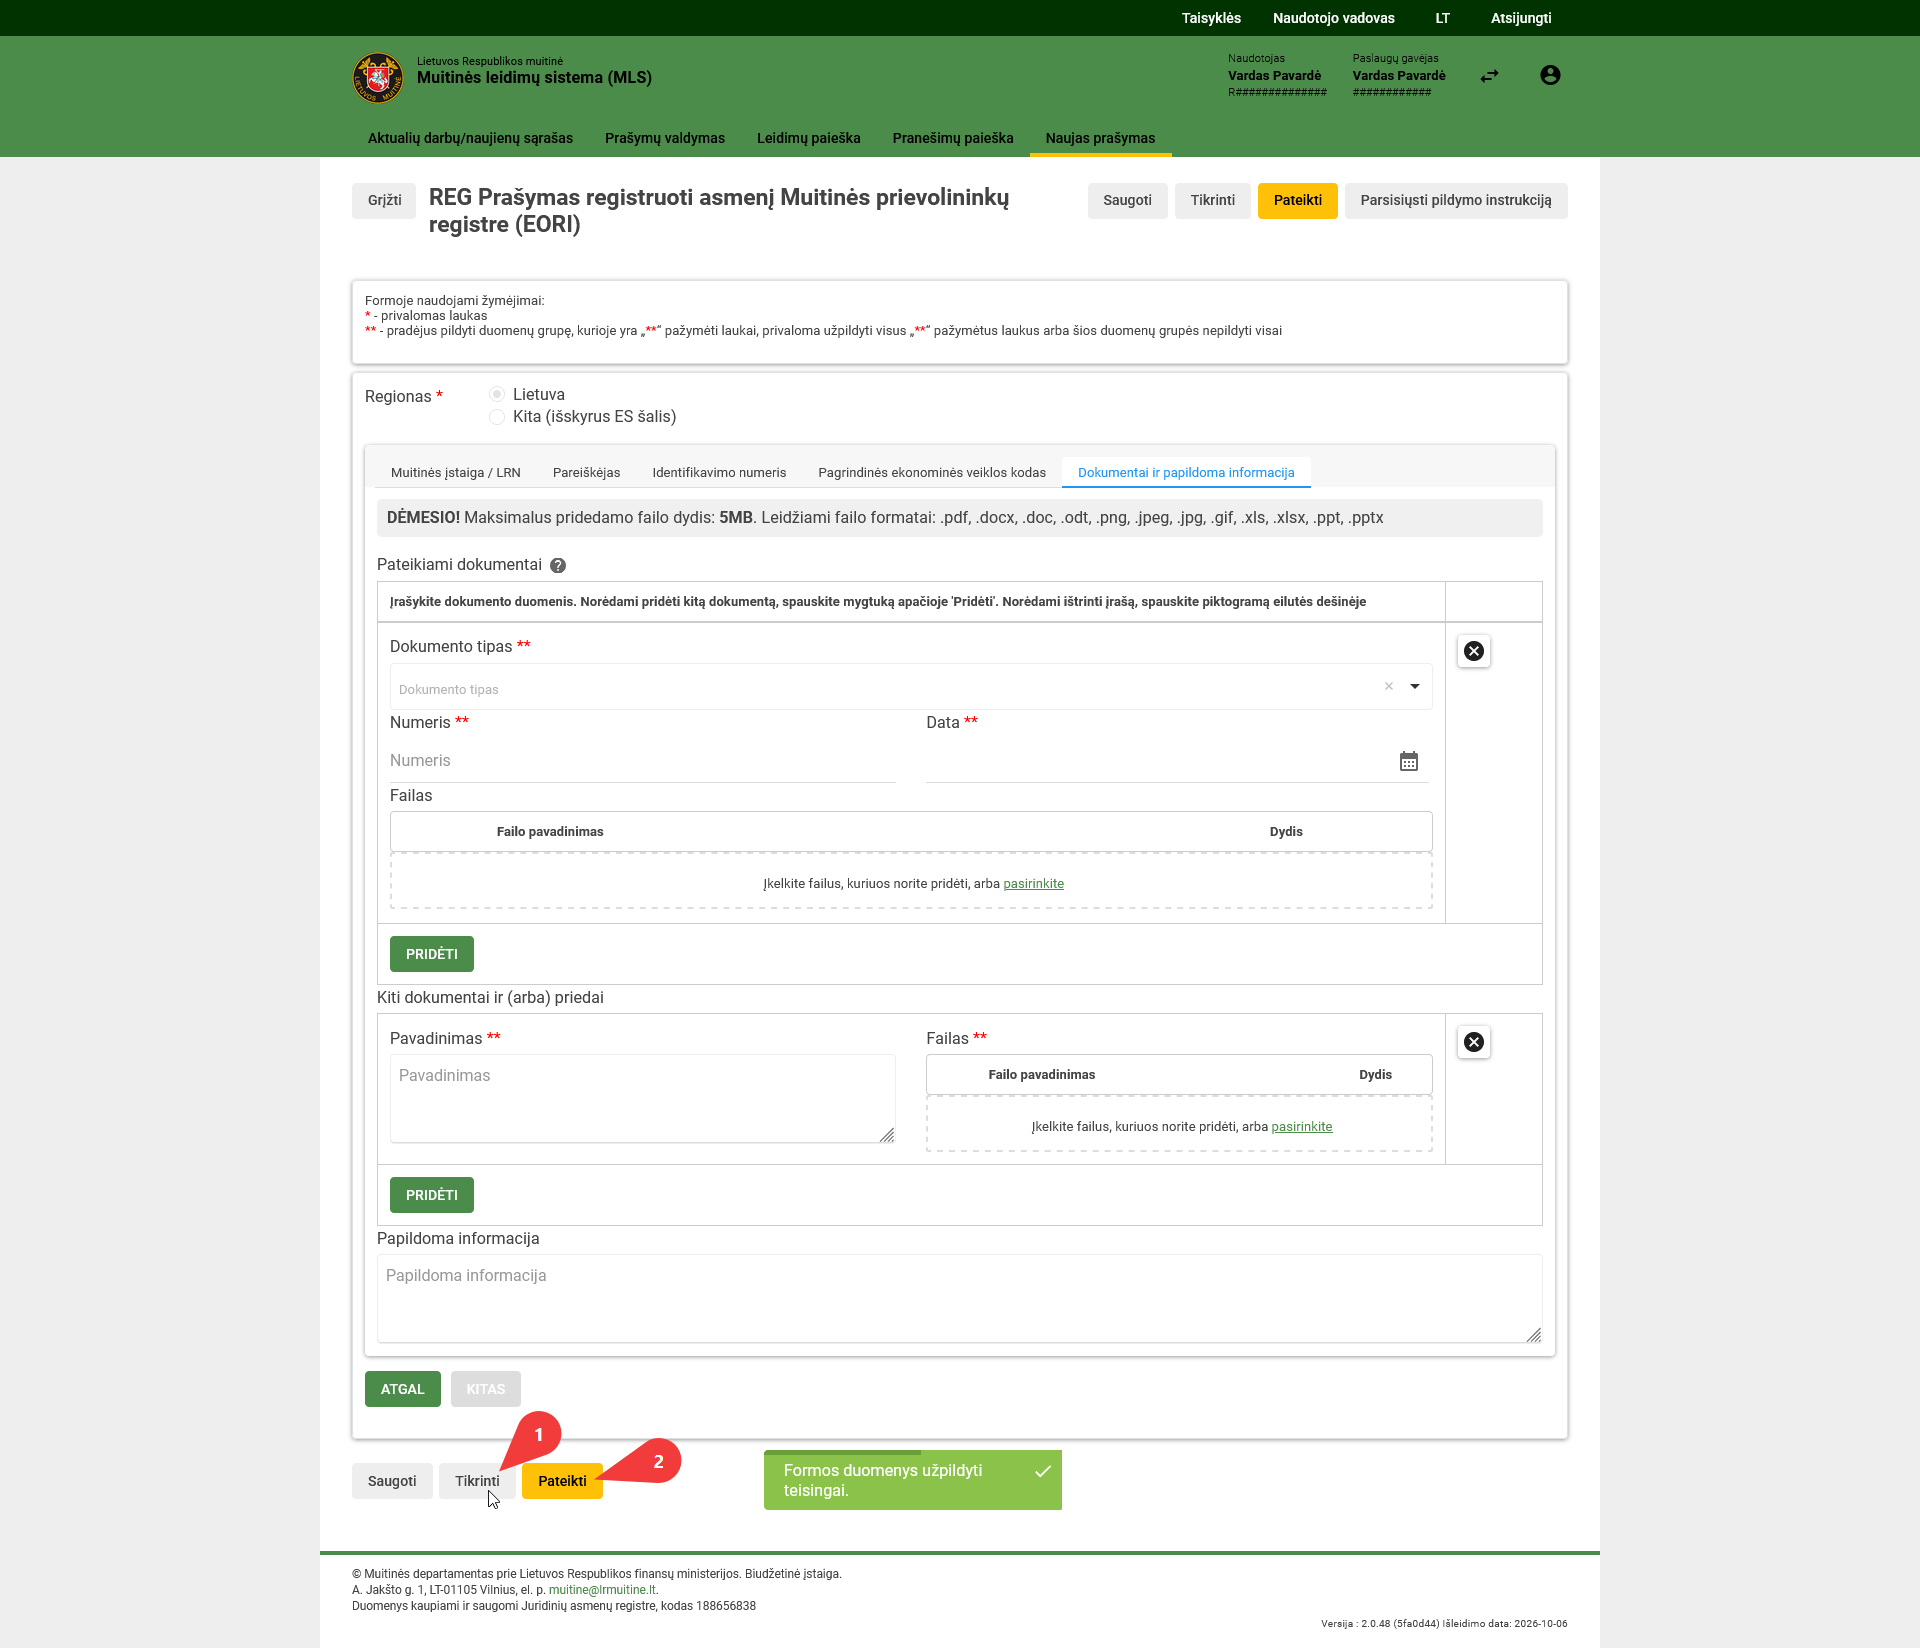Open the user account profile icon
The width and height of the screenshot is (1920, 1648).
coord(1550,75)
